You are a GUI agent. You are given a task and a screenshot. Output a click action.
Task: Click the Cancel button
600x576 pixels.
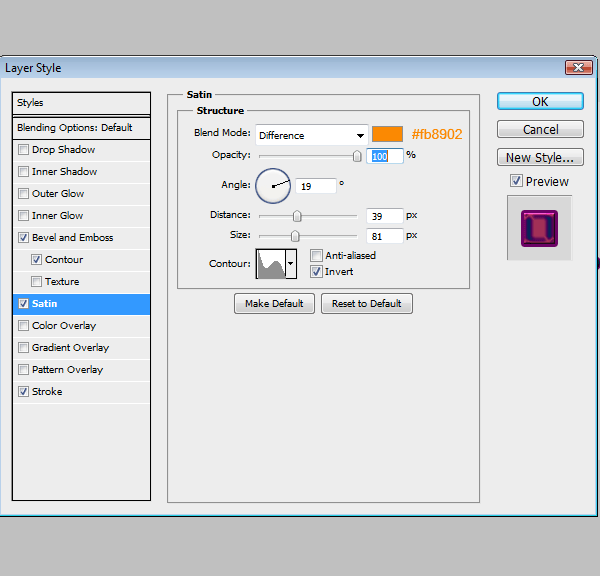(x=540, y=129)
